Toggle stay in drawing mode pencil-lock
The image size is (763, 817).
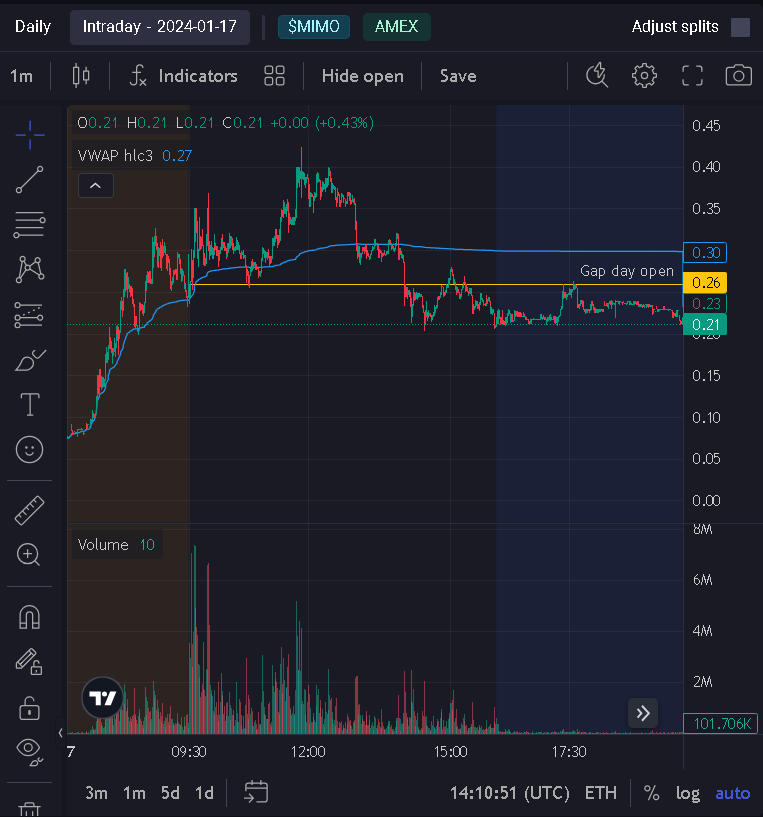pos(29,662)
